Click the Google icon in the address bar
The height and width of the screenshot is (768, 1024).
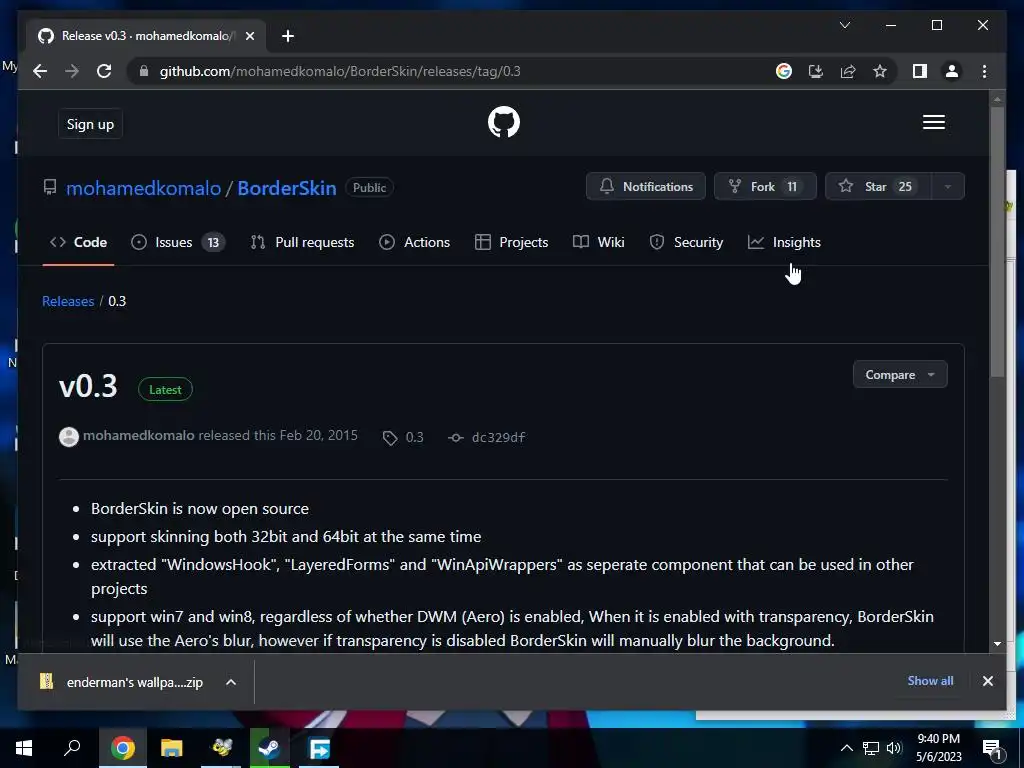(784, 71)
